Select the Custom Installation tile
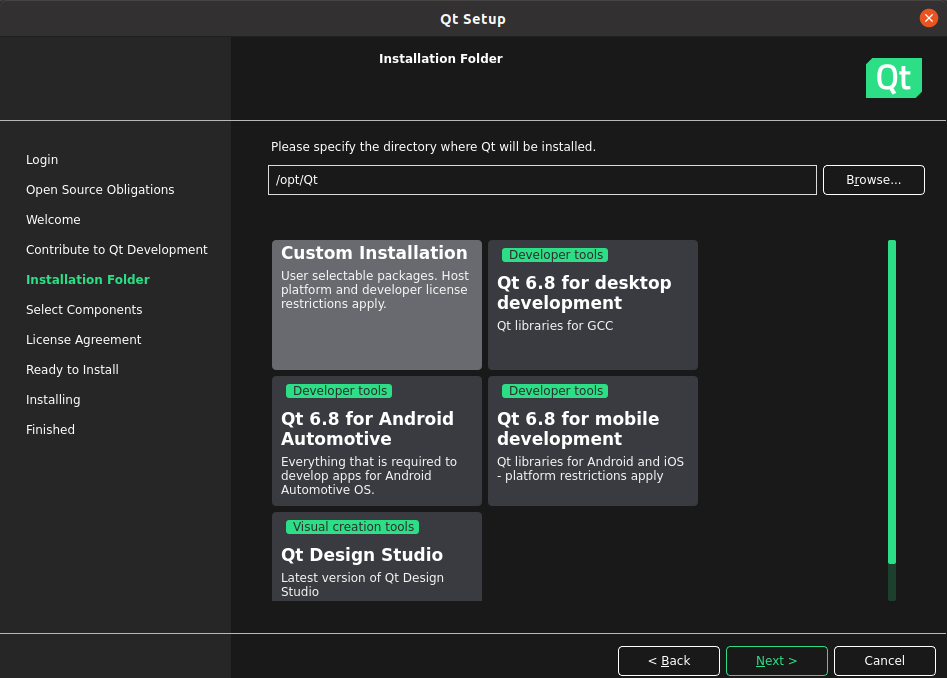Screen dimensions: 947x678 pos(376,305)
